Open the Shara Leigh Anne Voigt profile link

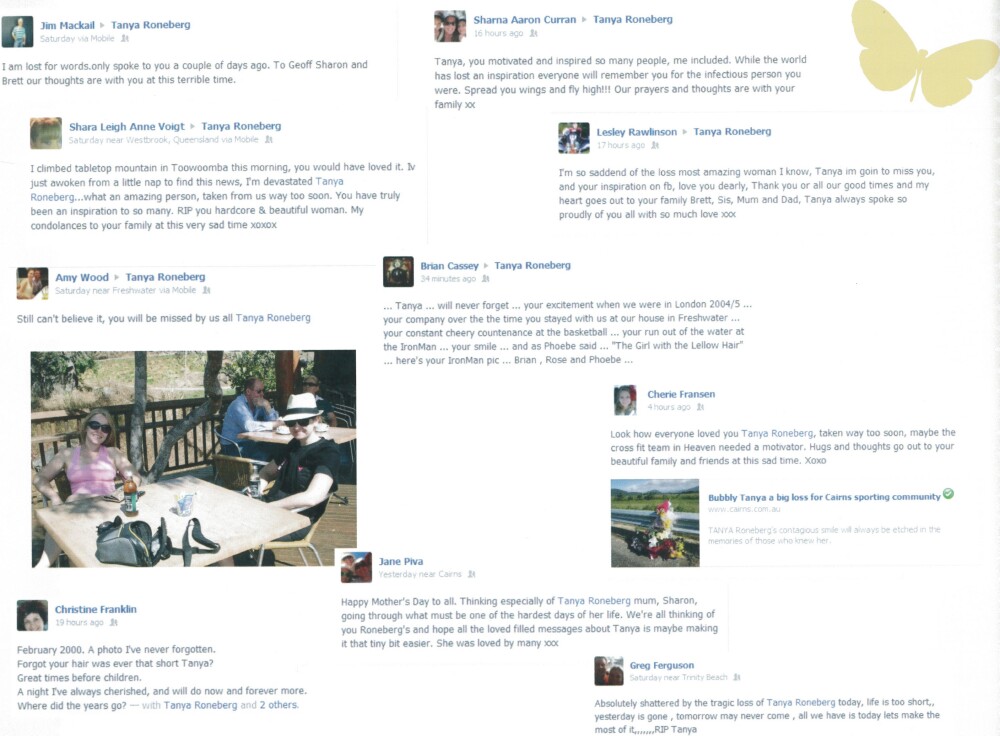click(126, 126)
